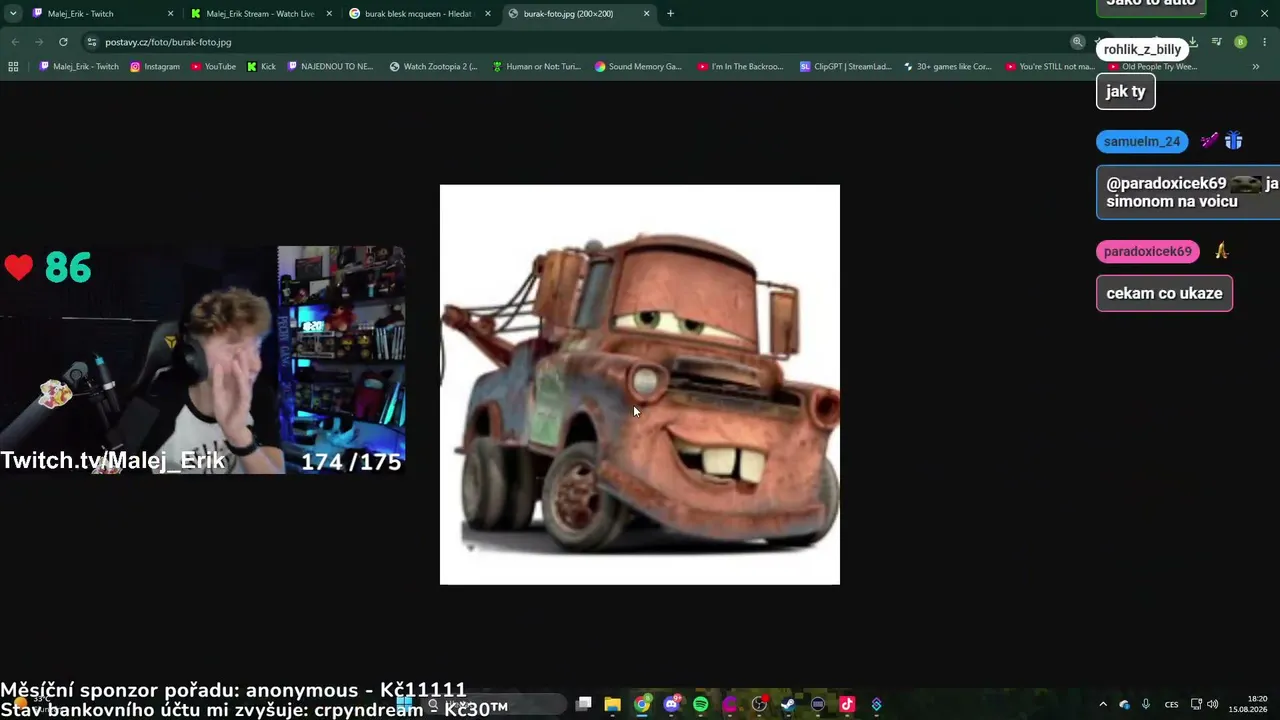The width and height of the screenshot is (1280, 720).
Task: Close the burak blesk mcqueen tab
Action: click(x=488, y=14)
